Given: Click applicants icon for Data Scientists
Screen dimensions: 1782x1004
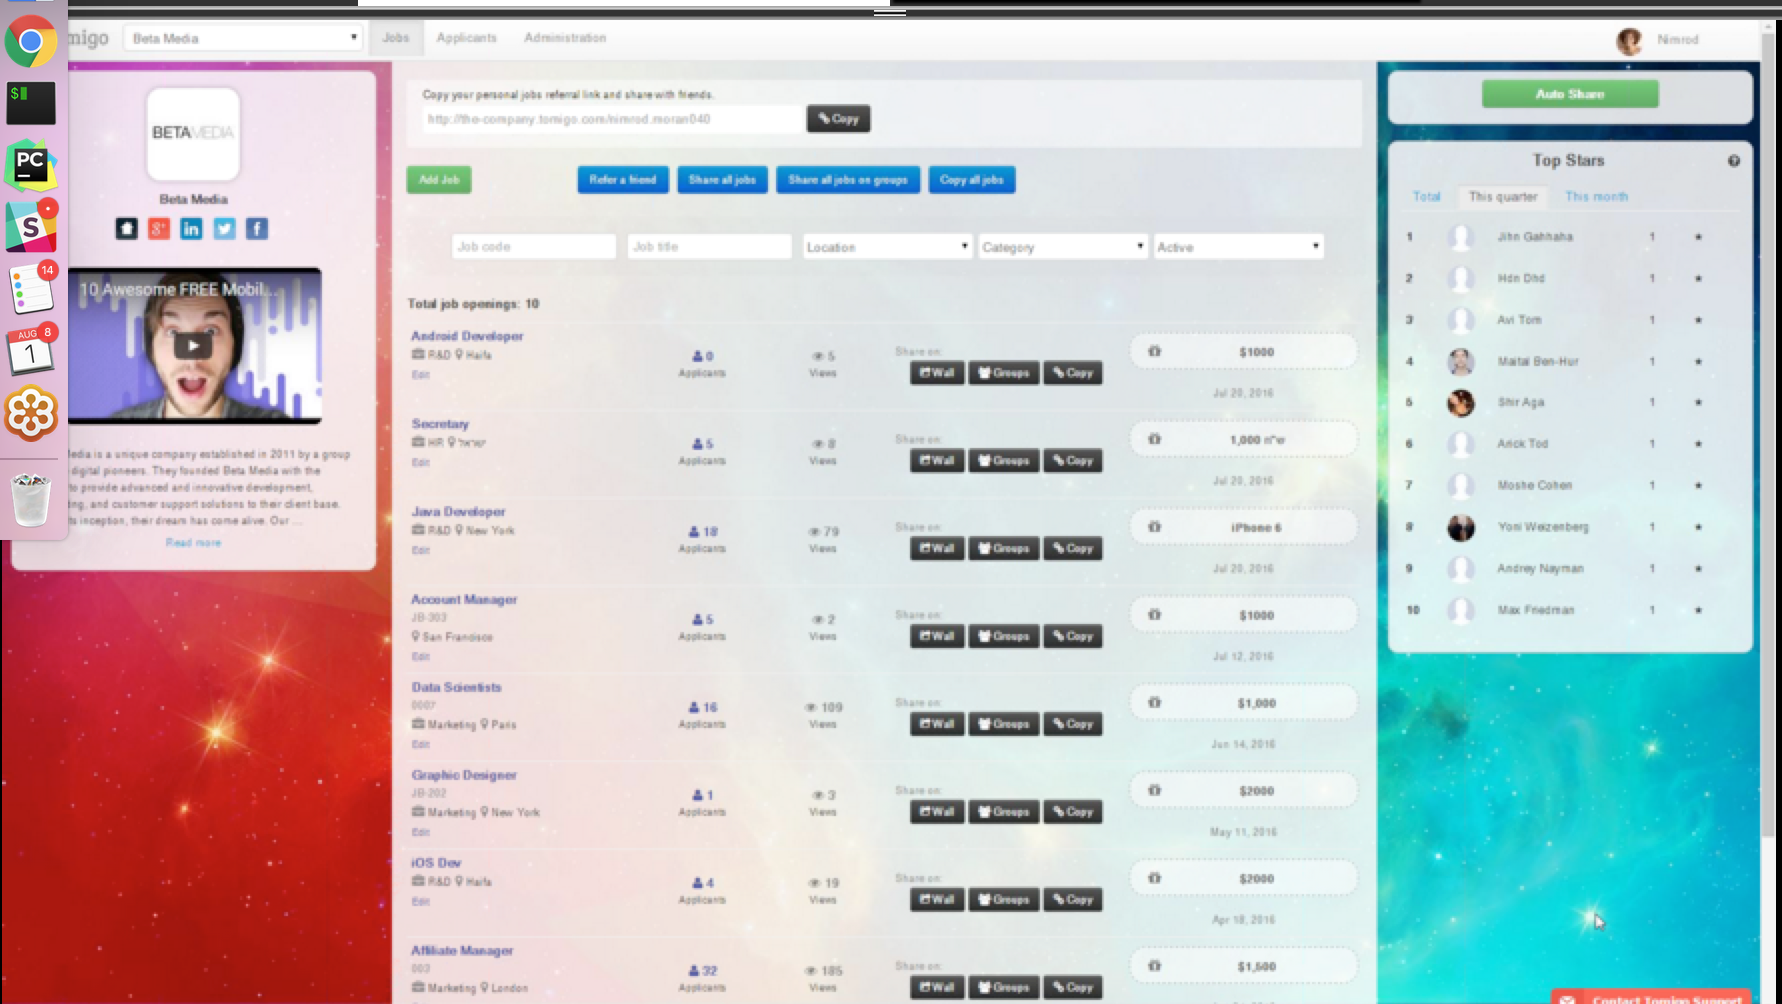Looking at the screenshot, I should pyautogui.click(x=694, y=707).
